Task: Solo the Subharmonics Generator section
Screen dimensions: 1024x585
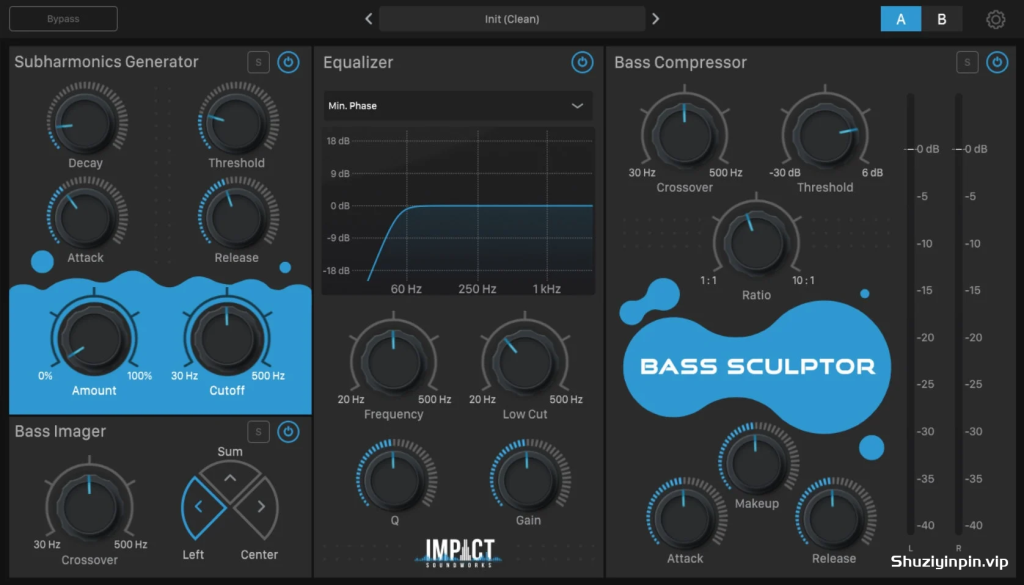Action: (259, 62)
